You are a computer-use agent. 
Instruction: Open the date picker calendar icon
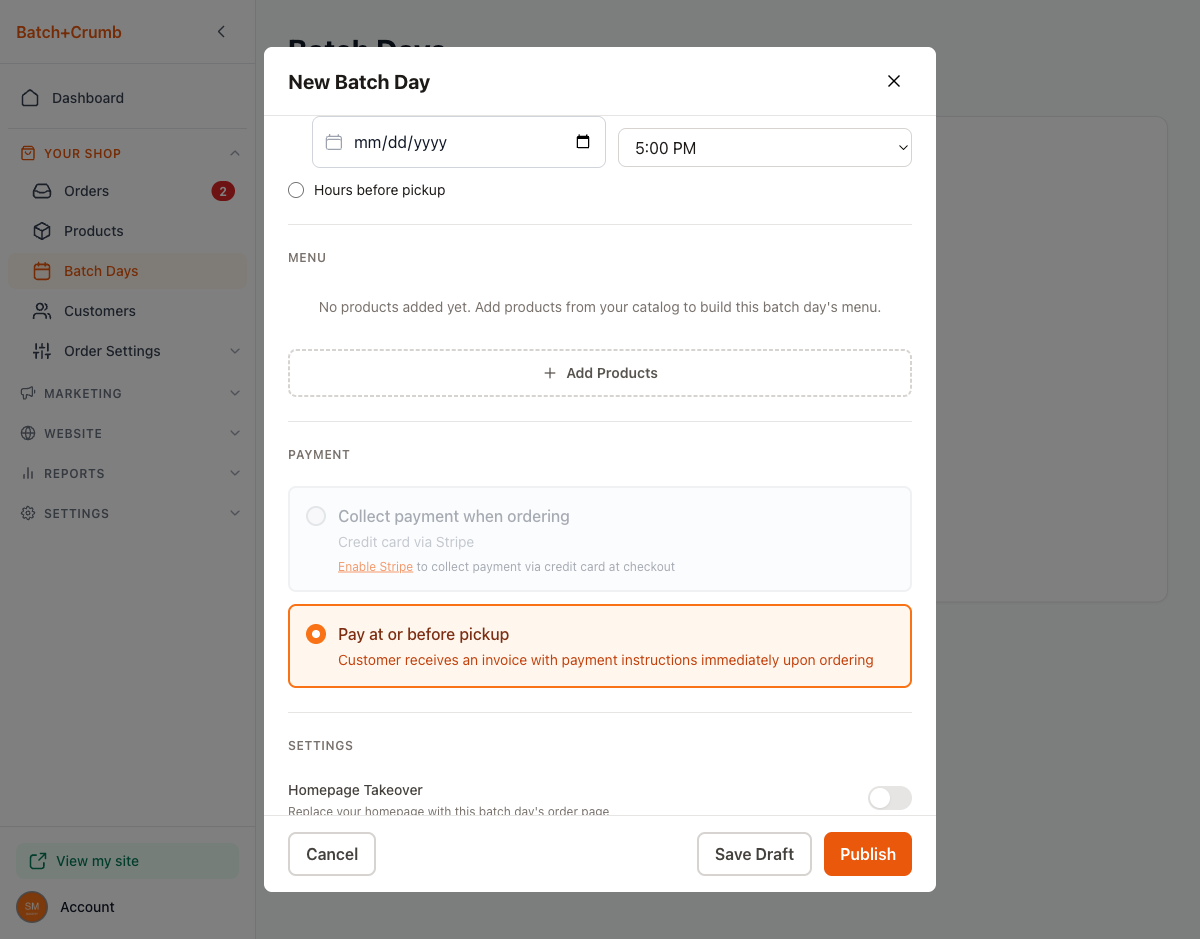[x=583, y=142]
